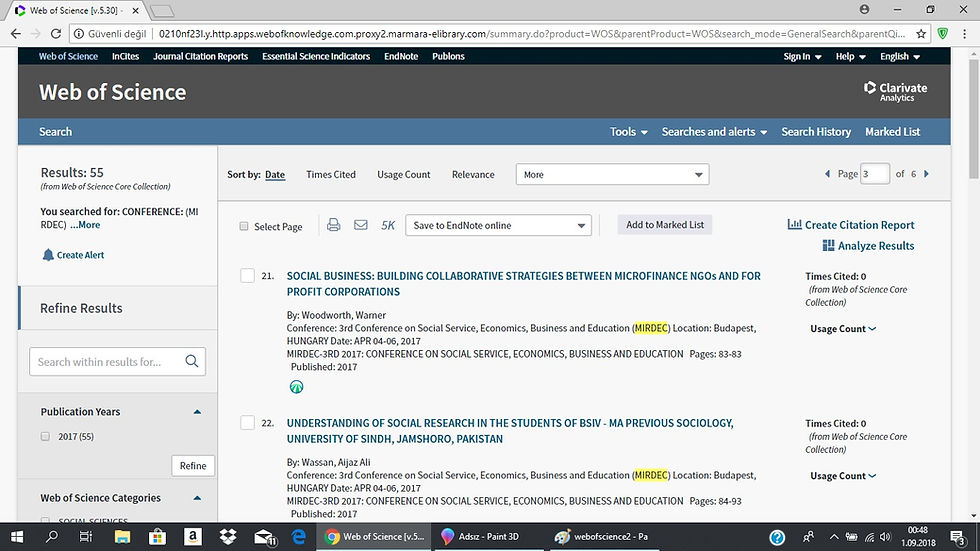This screenshot has height=551, width=980.
Task: Click the email envelope icon
Action: click(x=361, y=225)
